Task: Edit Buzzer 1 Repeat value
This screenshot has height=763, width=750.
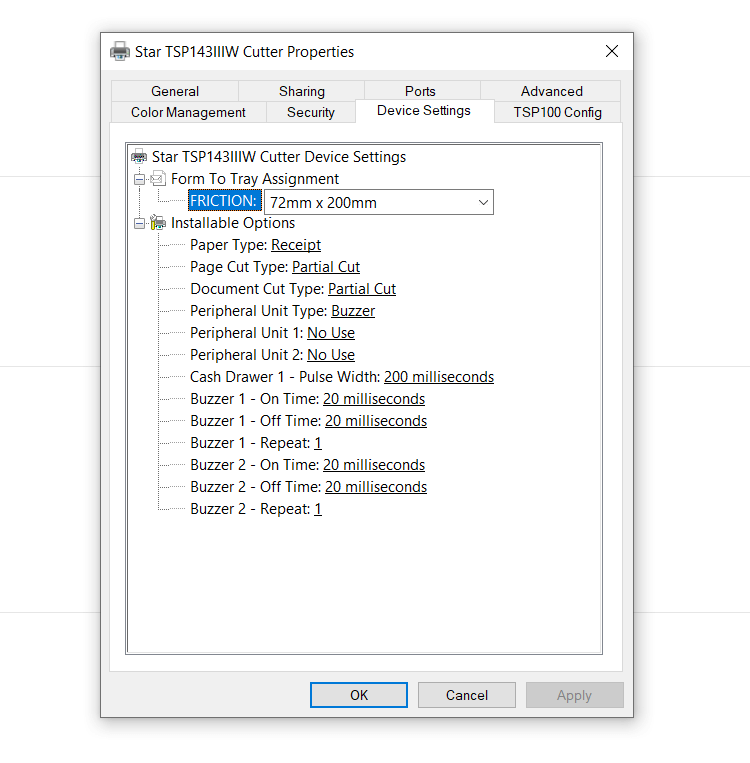Action: coord(318,443)
